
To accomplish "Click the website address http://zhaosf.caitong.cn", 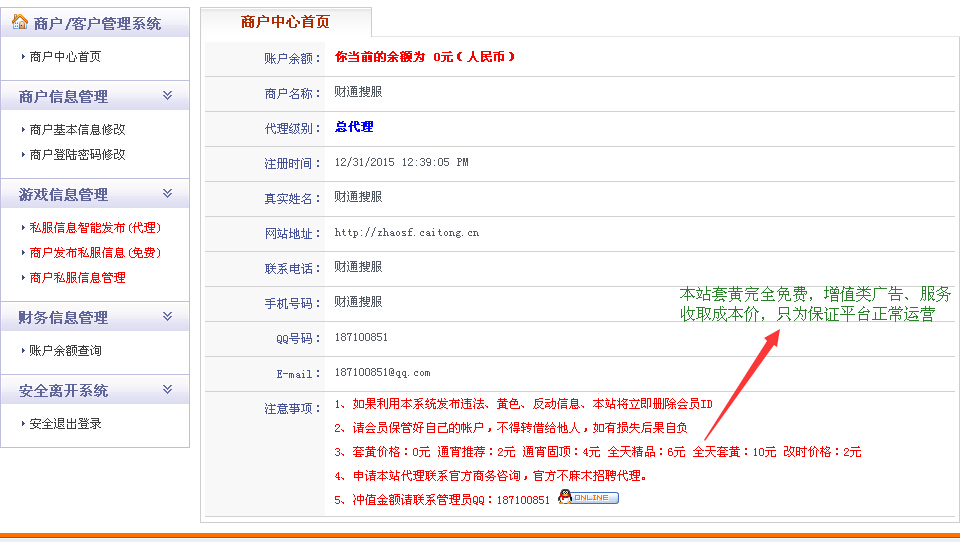I will 407,233.
